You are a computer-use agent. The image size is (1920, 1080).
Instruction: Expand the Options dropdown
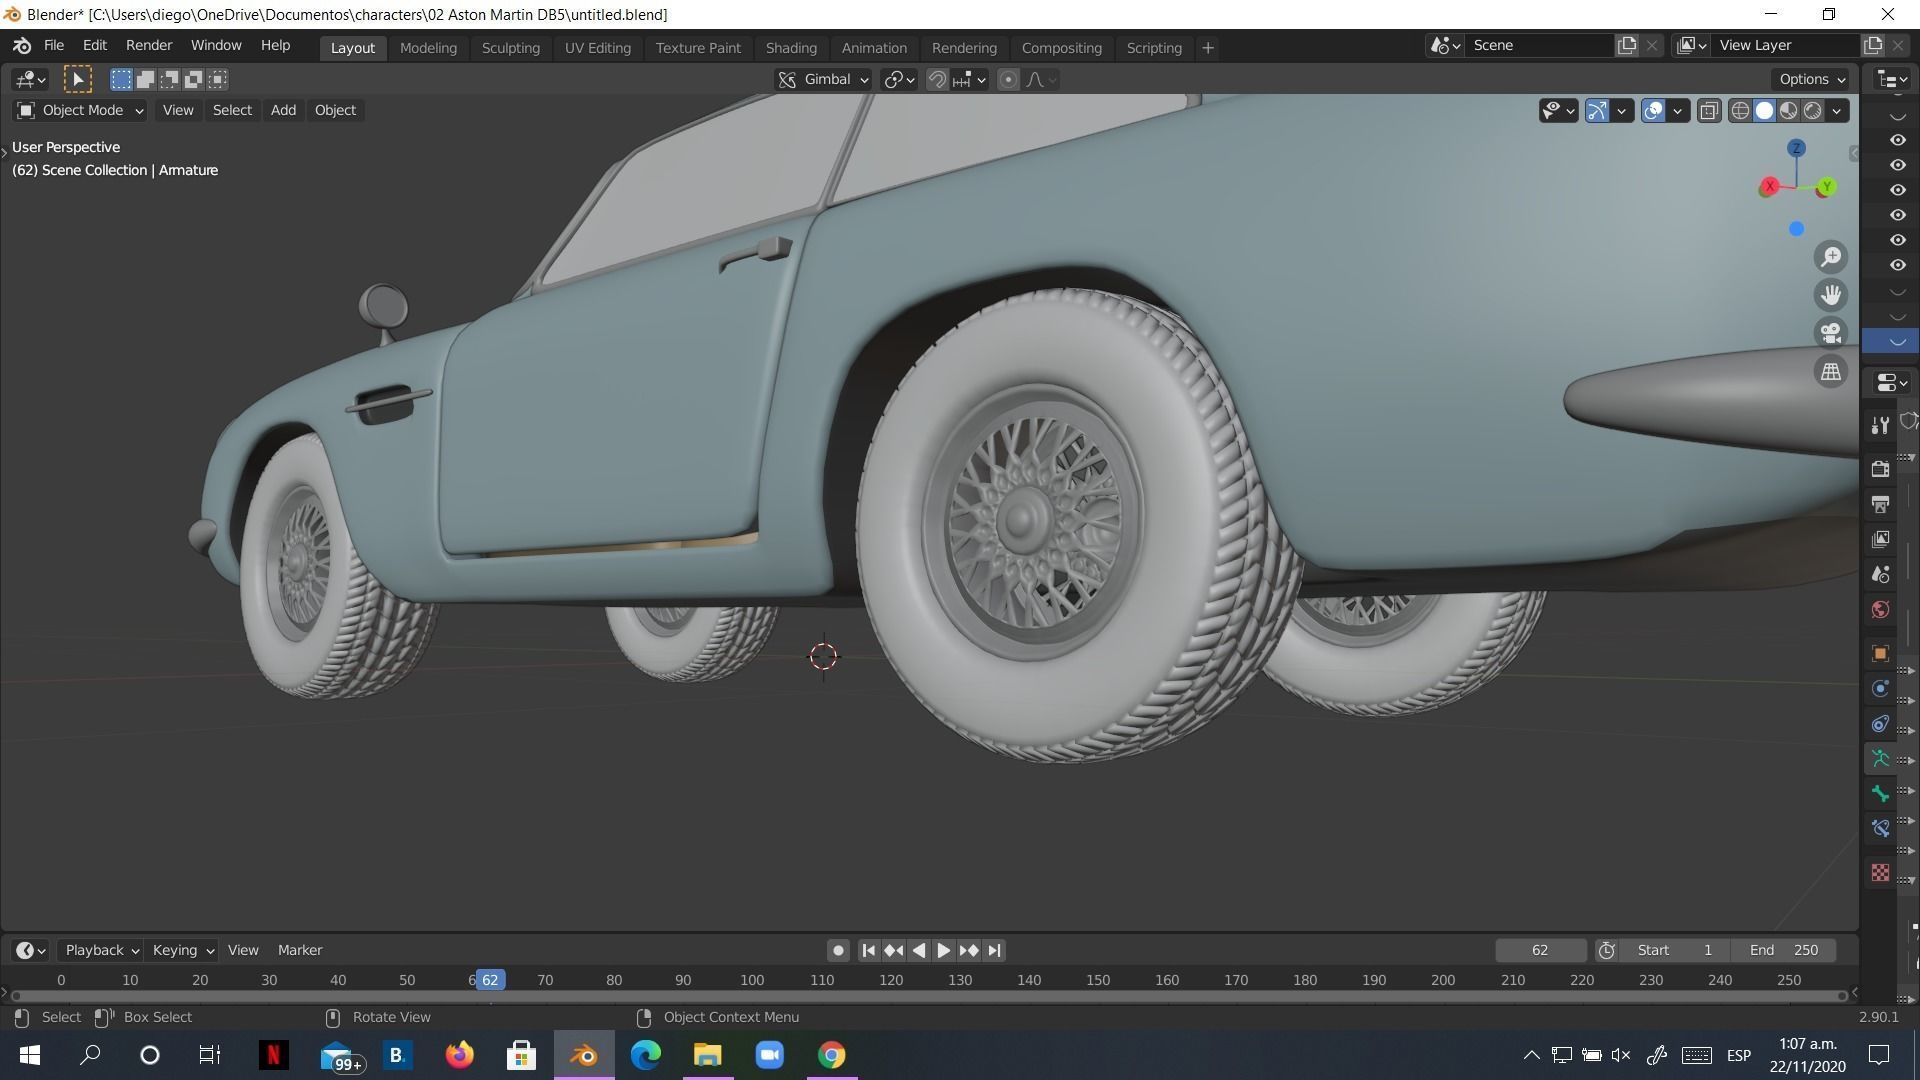[1812, 79]
